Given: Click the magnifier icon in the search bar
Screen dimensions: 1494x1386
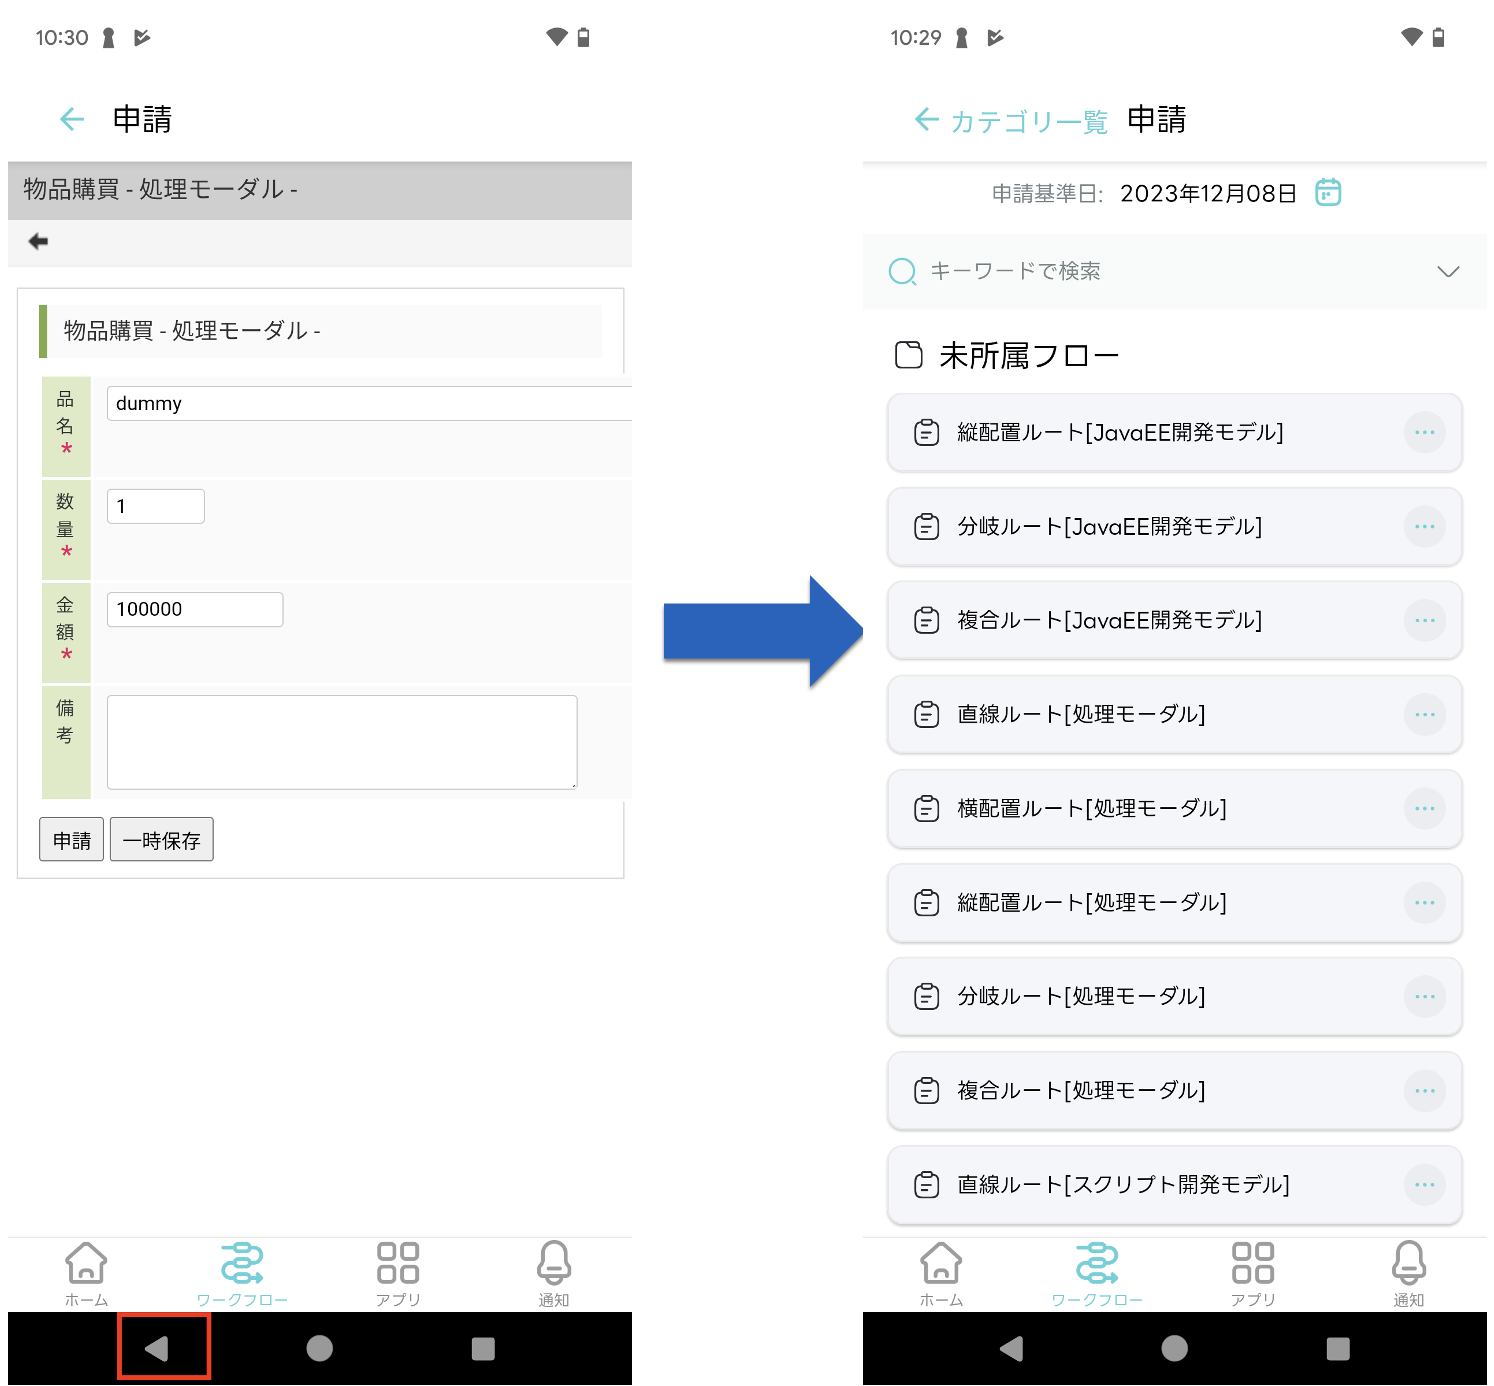Looking at the screenshot, I should (x=903, y=271).
